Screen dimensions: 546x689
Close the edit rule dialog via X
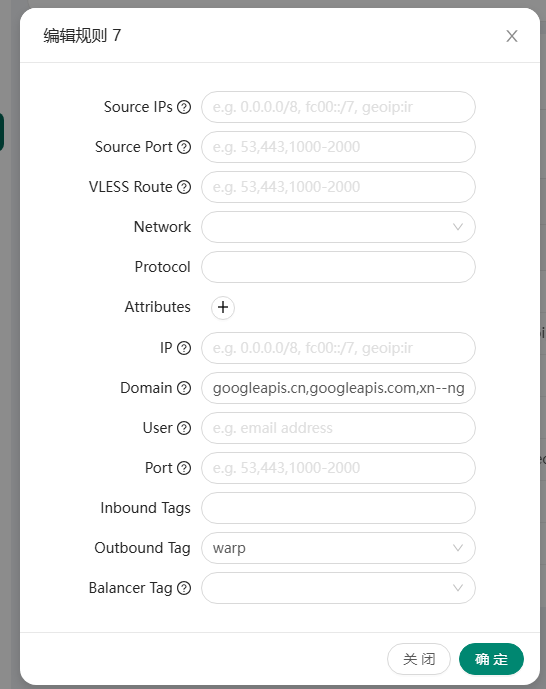[512, 36]
